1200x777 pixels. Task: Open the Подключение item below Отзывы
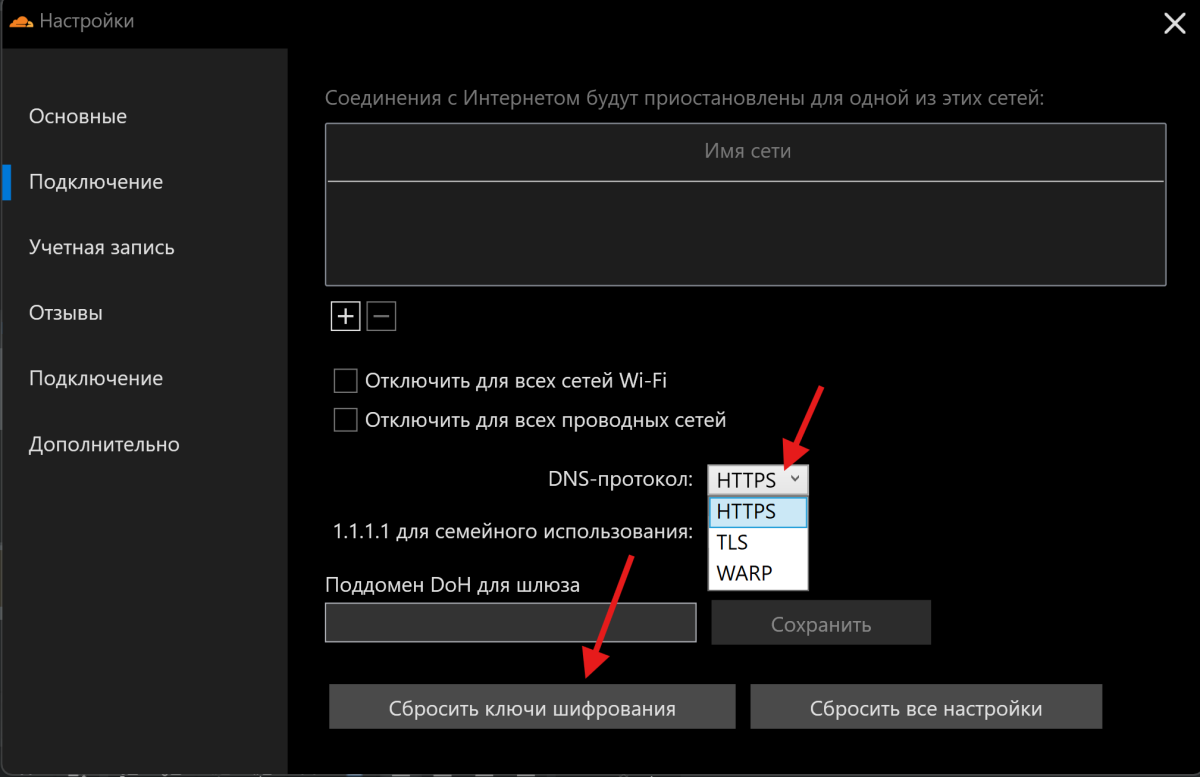coord(96,378)
